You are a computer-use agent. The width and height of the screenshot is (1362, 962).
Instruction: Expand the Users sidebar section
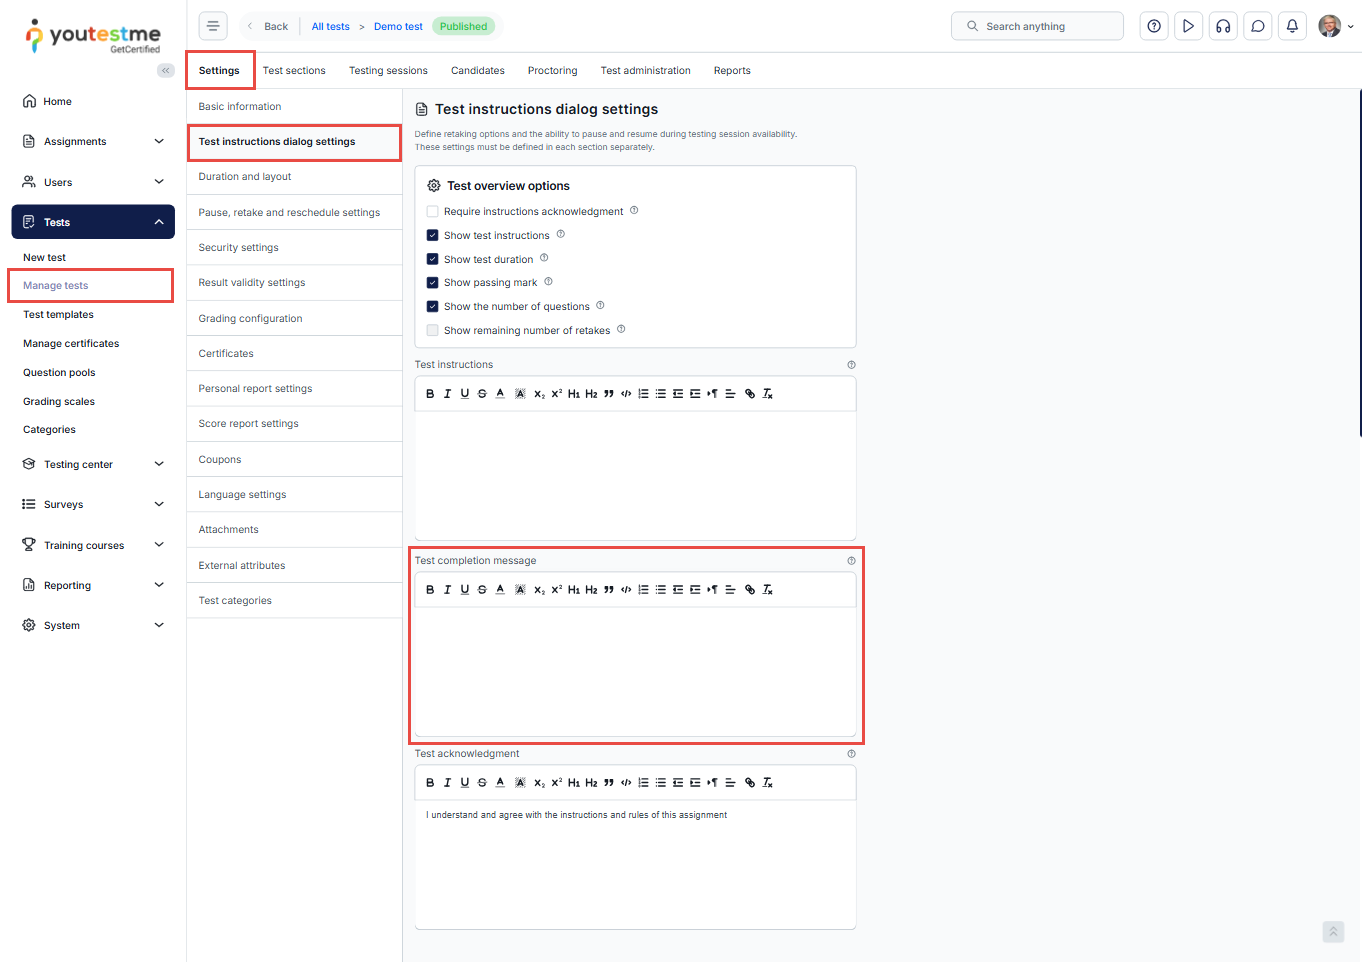point(93,182)
